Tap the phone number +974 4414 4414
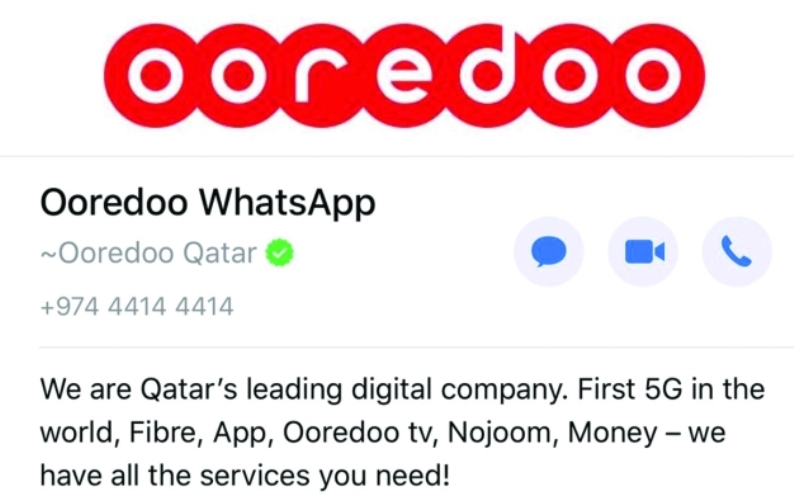 137,306
